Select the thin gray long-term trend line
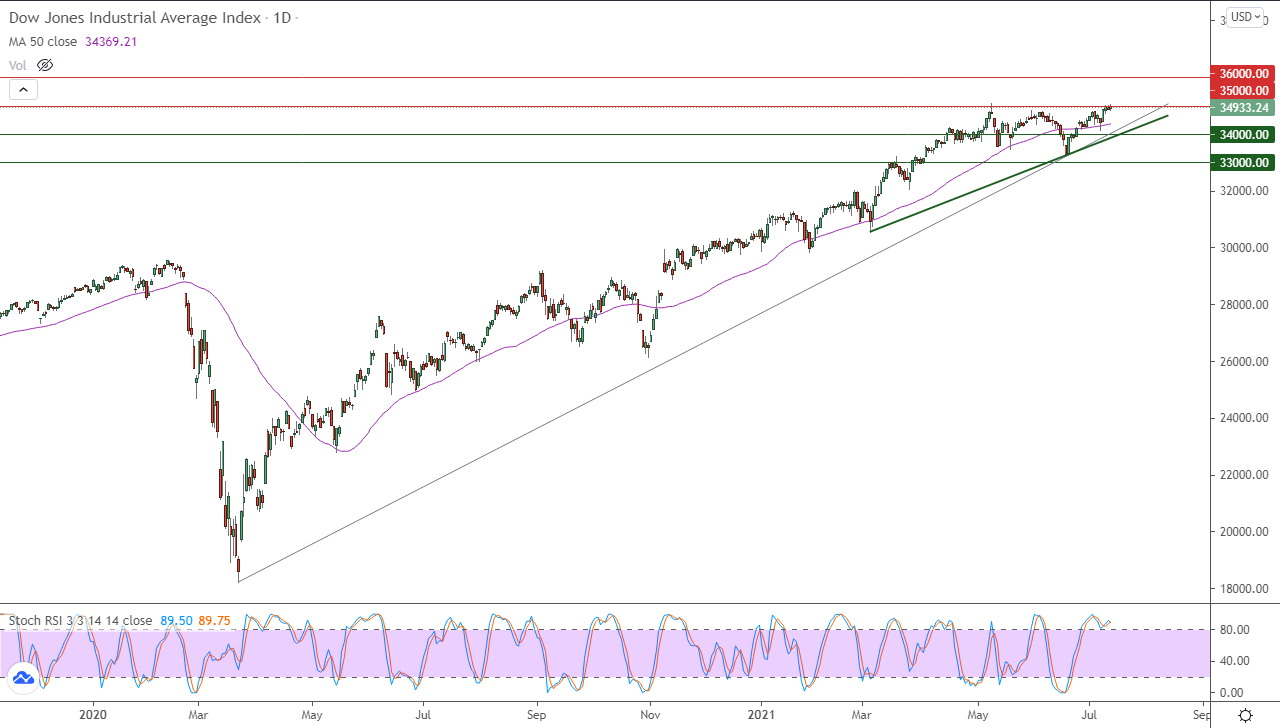Screen dimensions: 1280x728 pos(703,342)
